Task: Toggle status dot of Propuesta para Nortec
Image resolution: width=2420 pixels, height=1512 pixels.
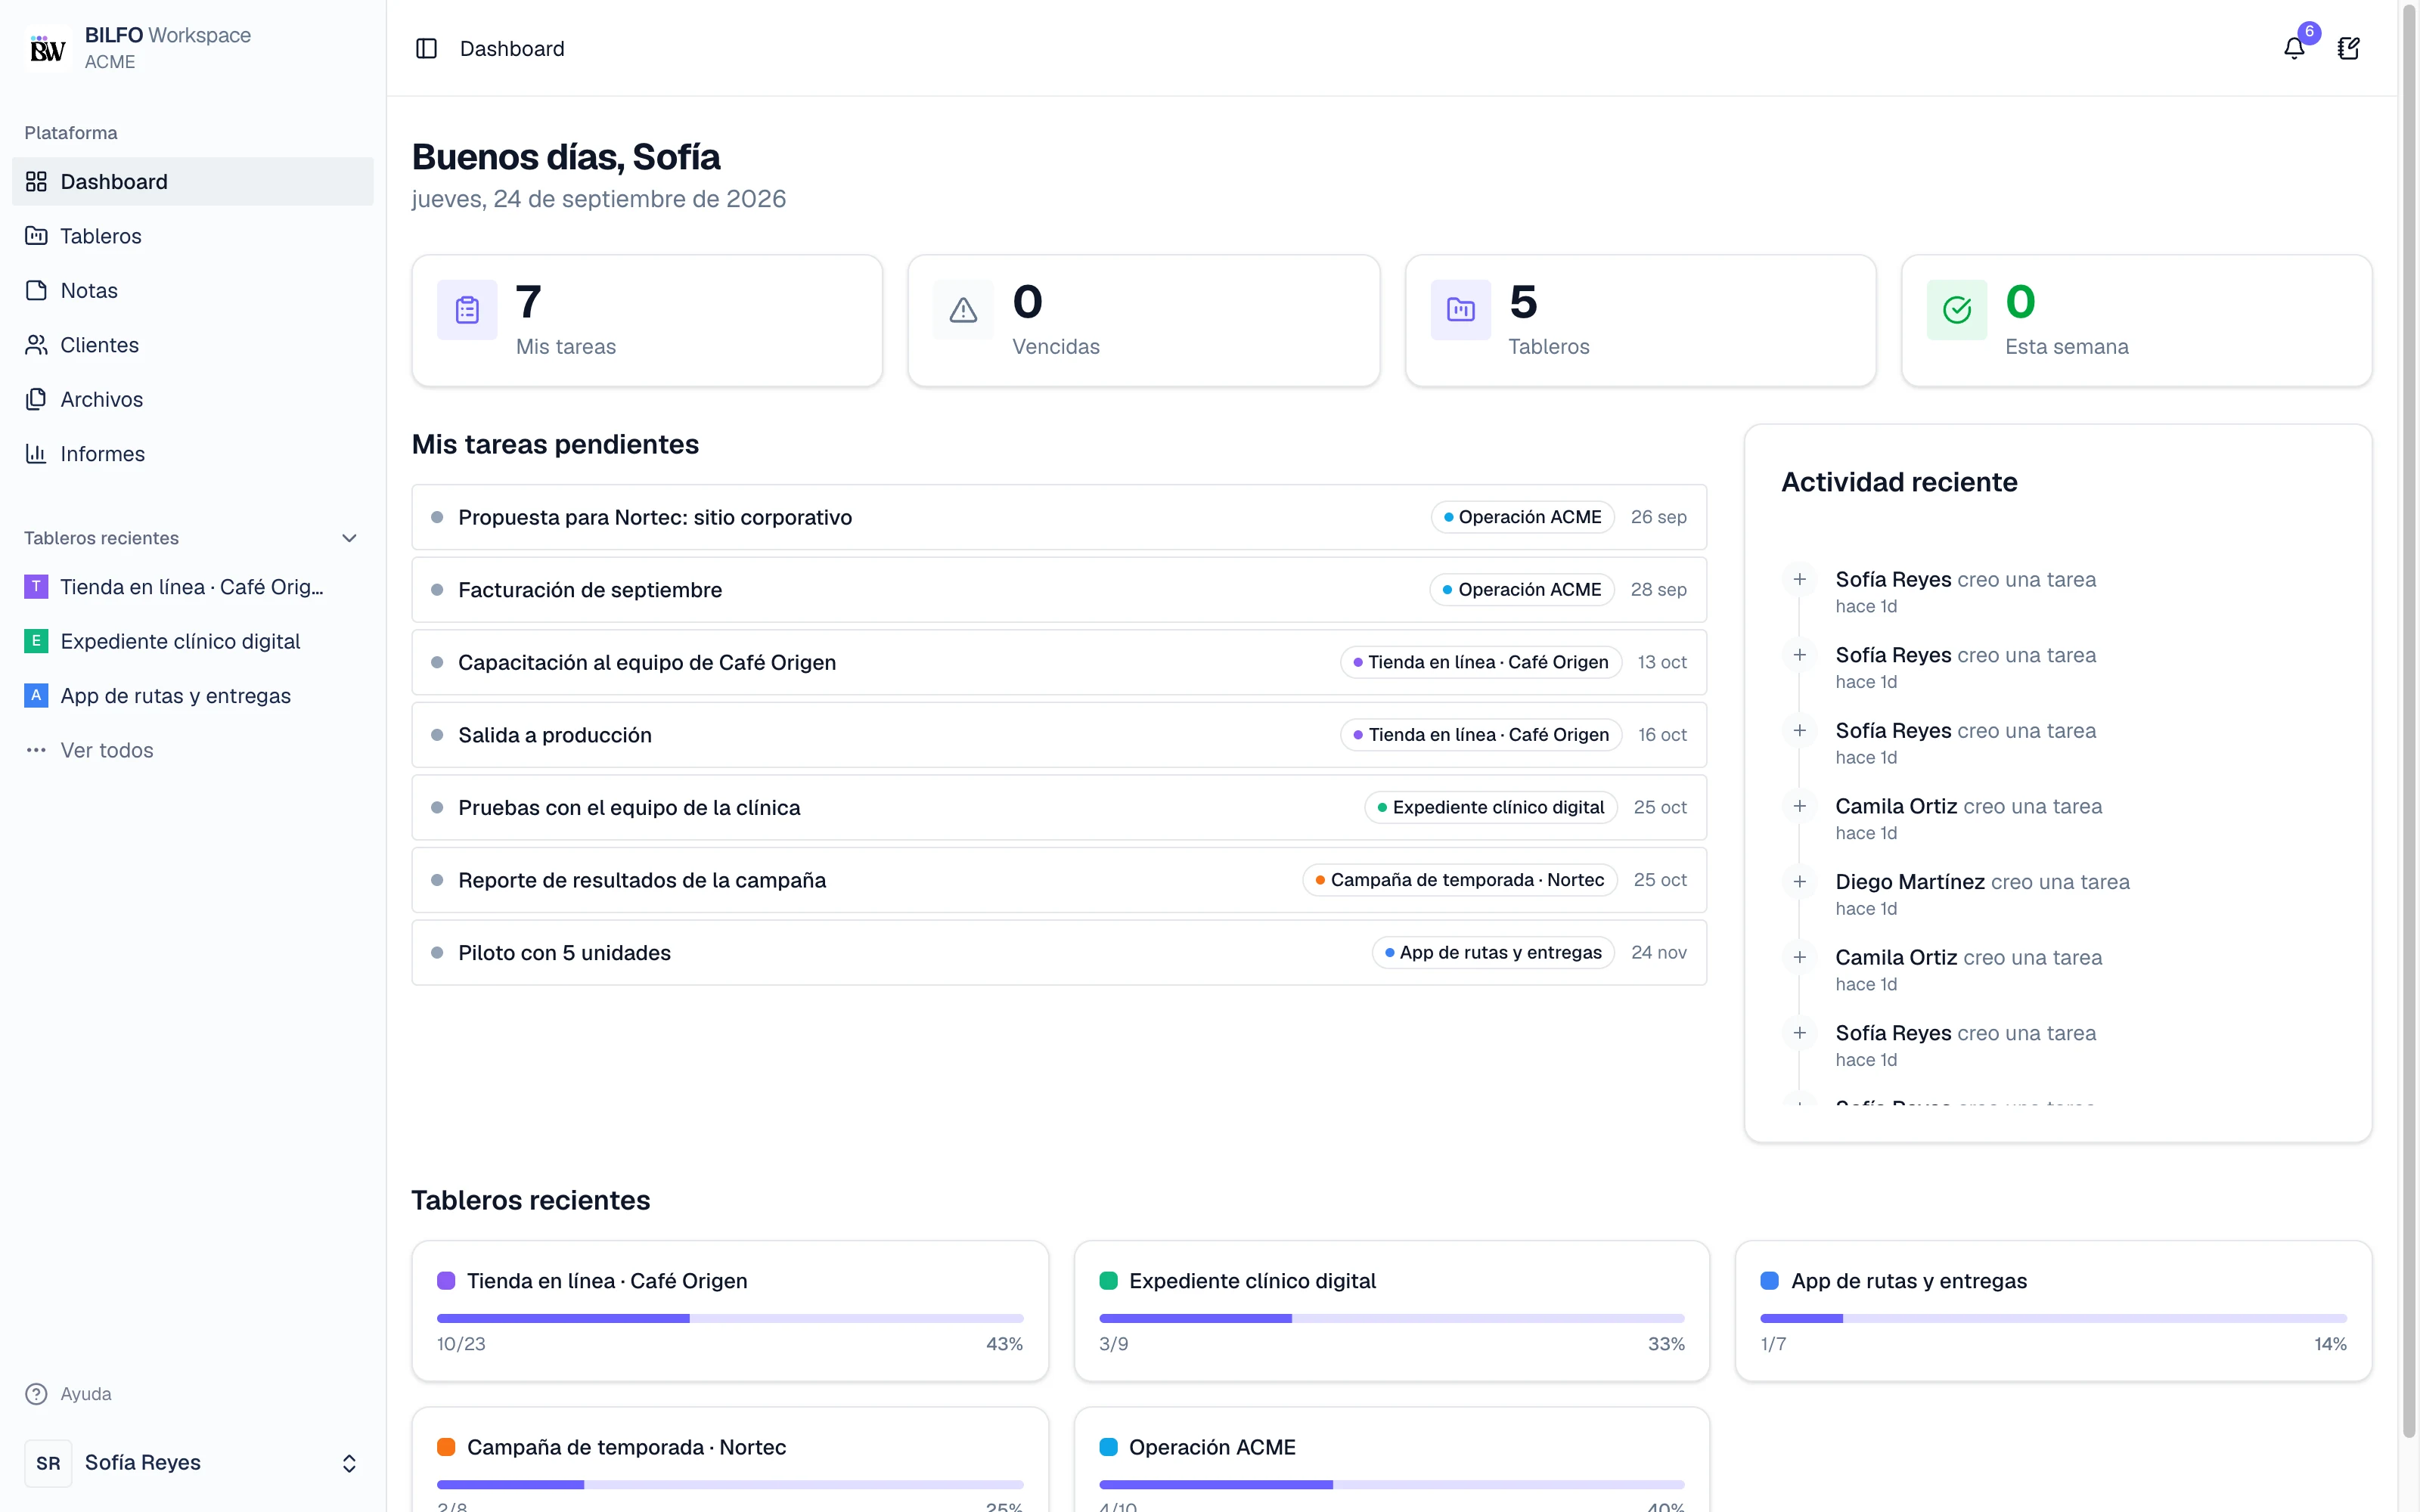Action: 437,517
